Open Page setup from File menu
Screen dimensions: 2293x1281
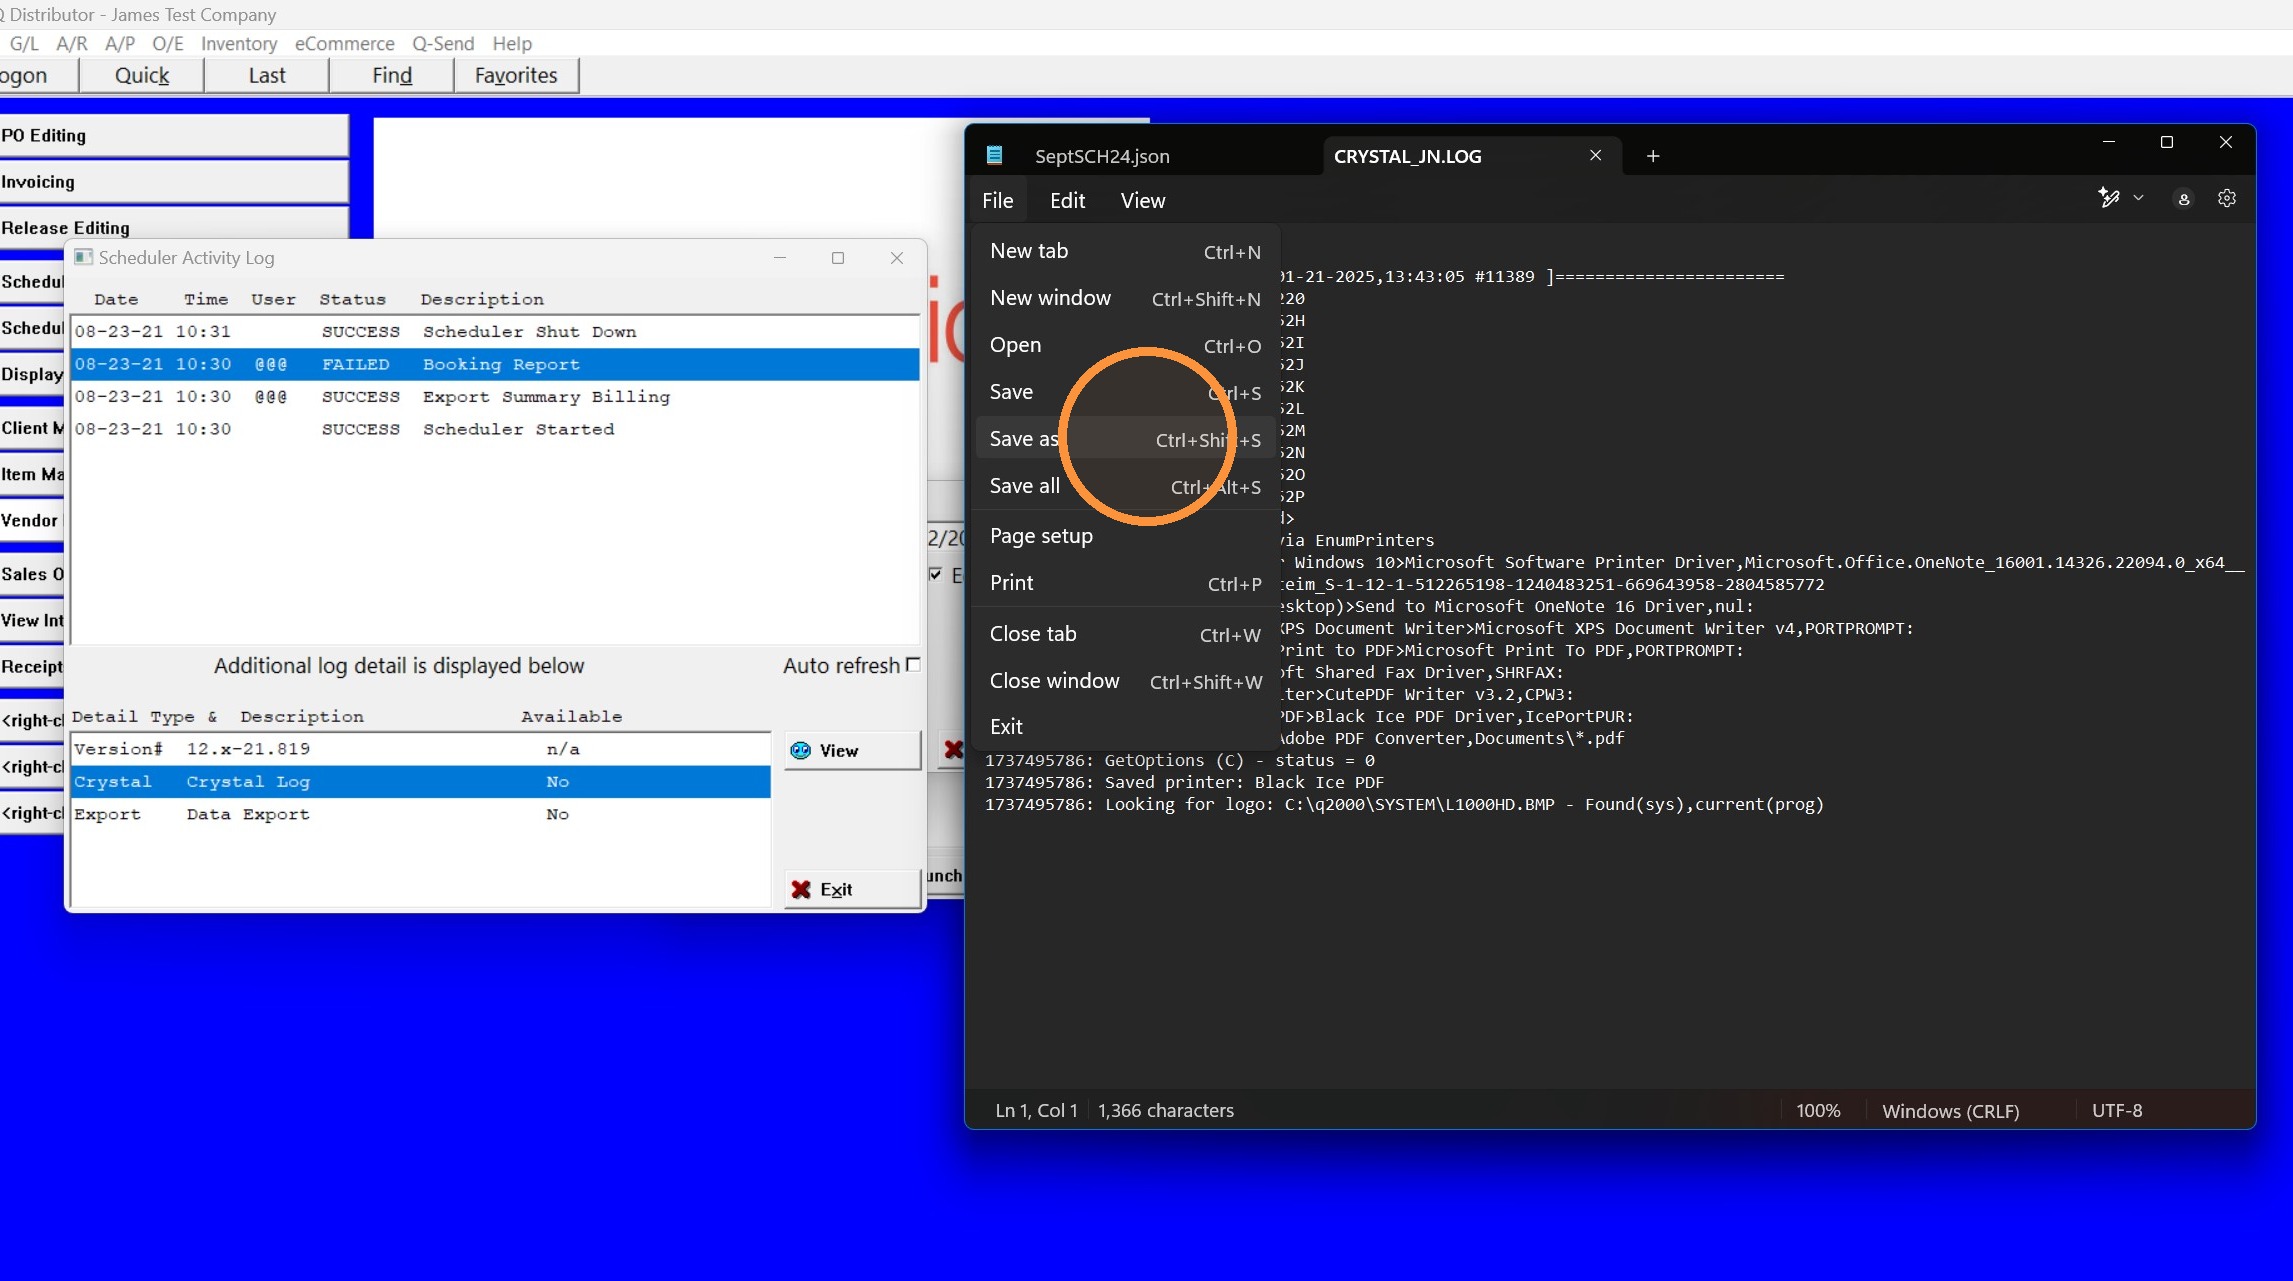1125,536
